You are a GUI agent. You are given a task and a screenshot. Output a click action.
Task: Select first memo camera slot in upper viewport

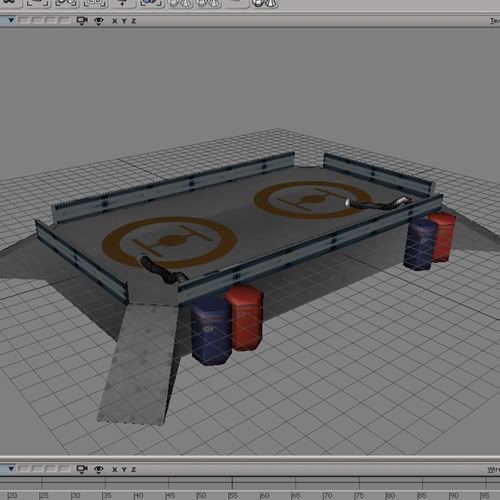tap(23, 21)
